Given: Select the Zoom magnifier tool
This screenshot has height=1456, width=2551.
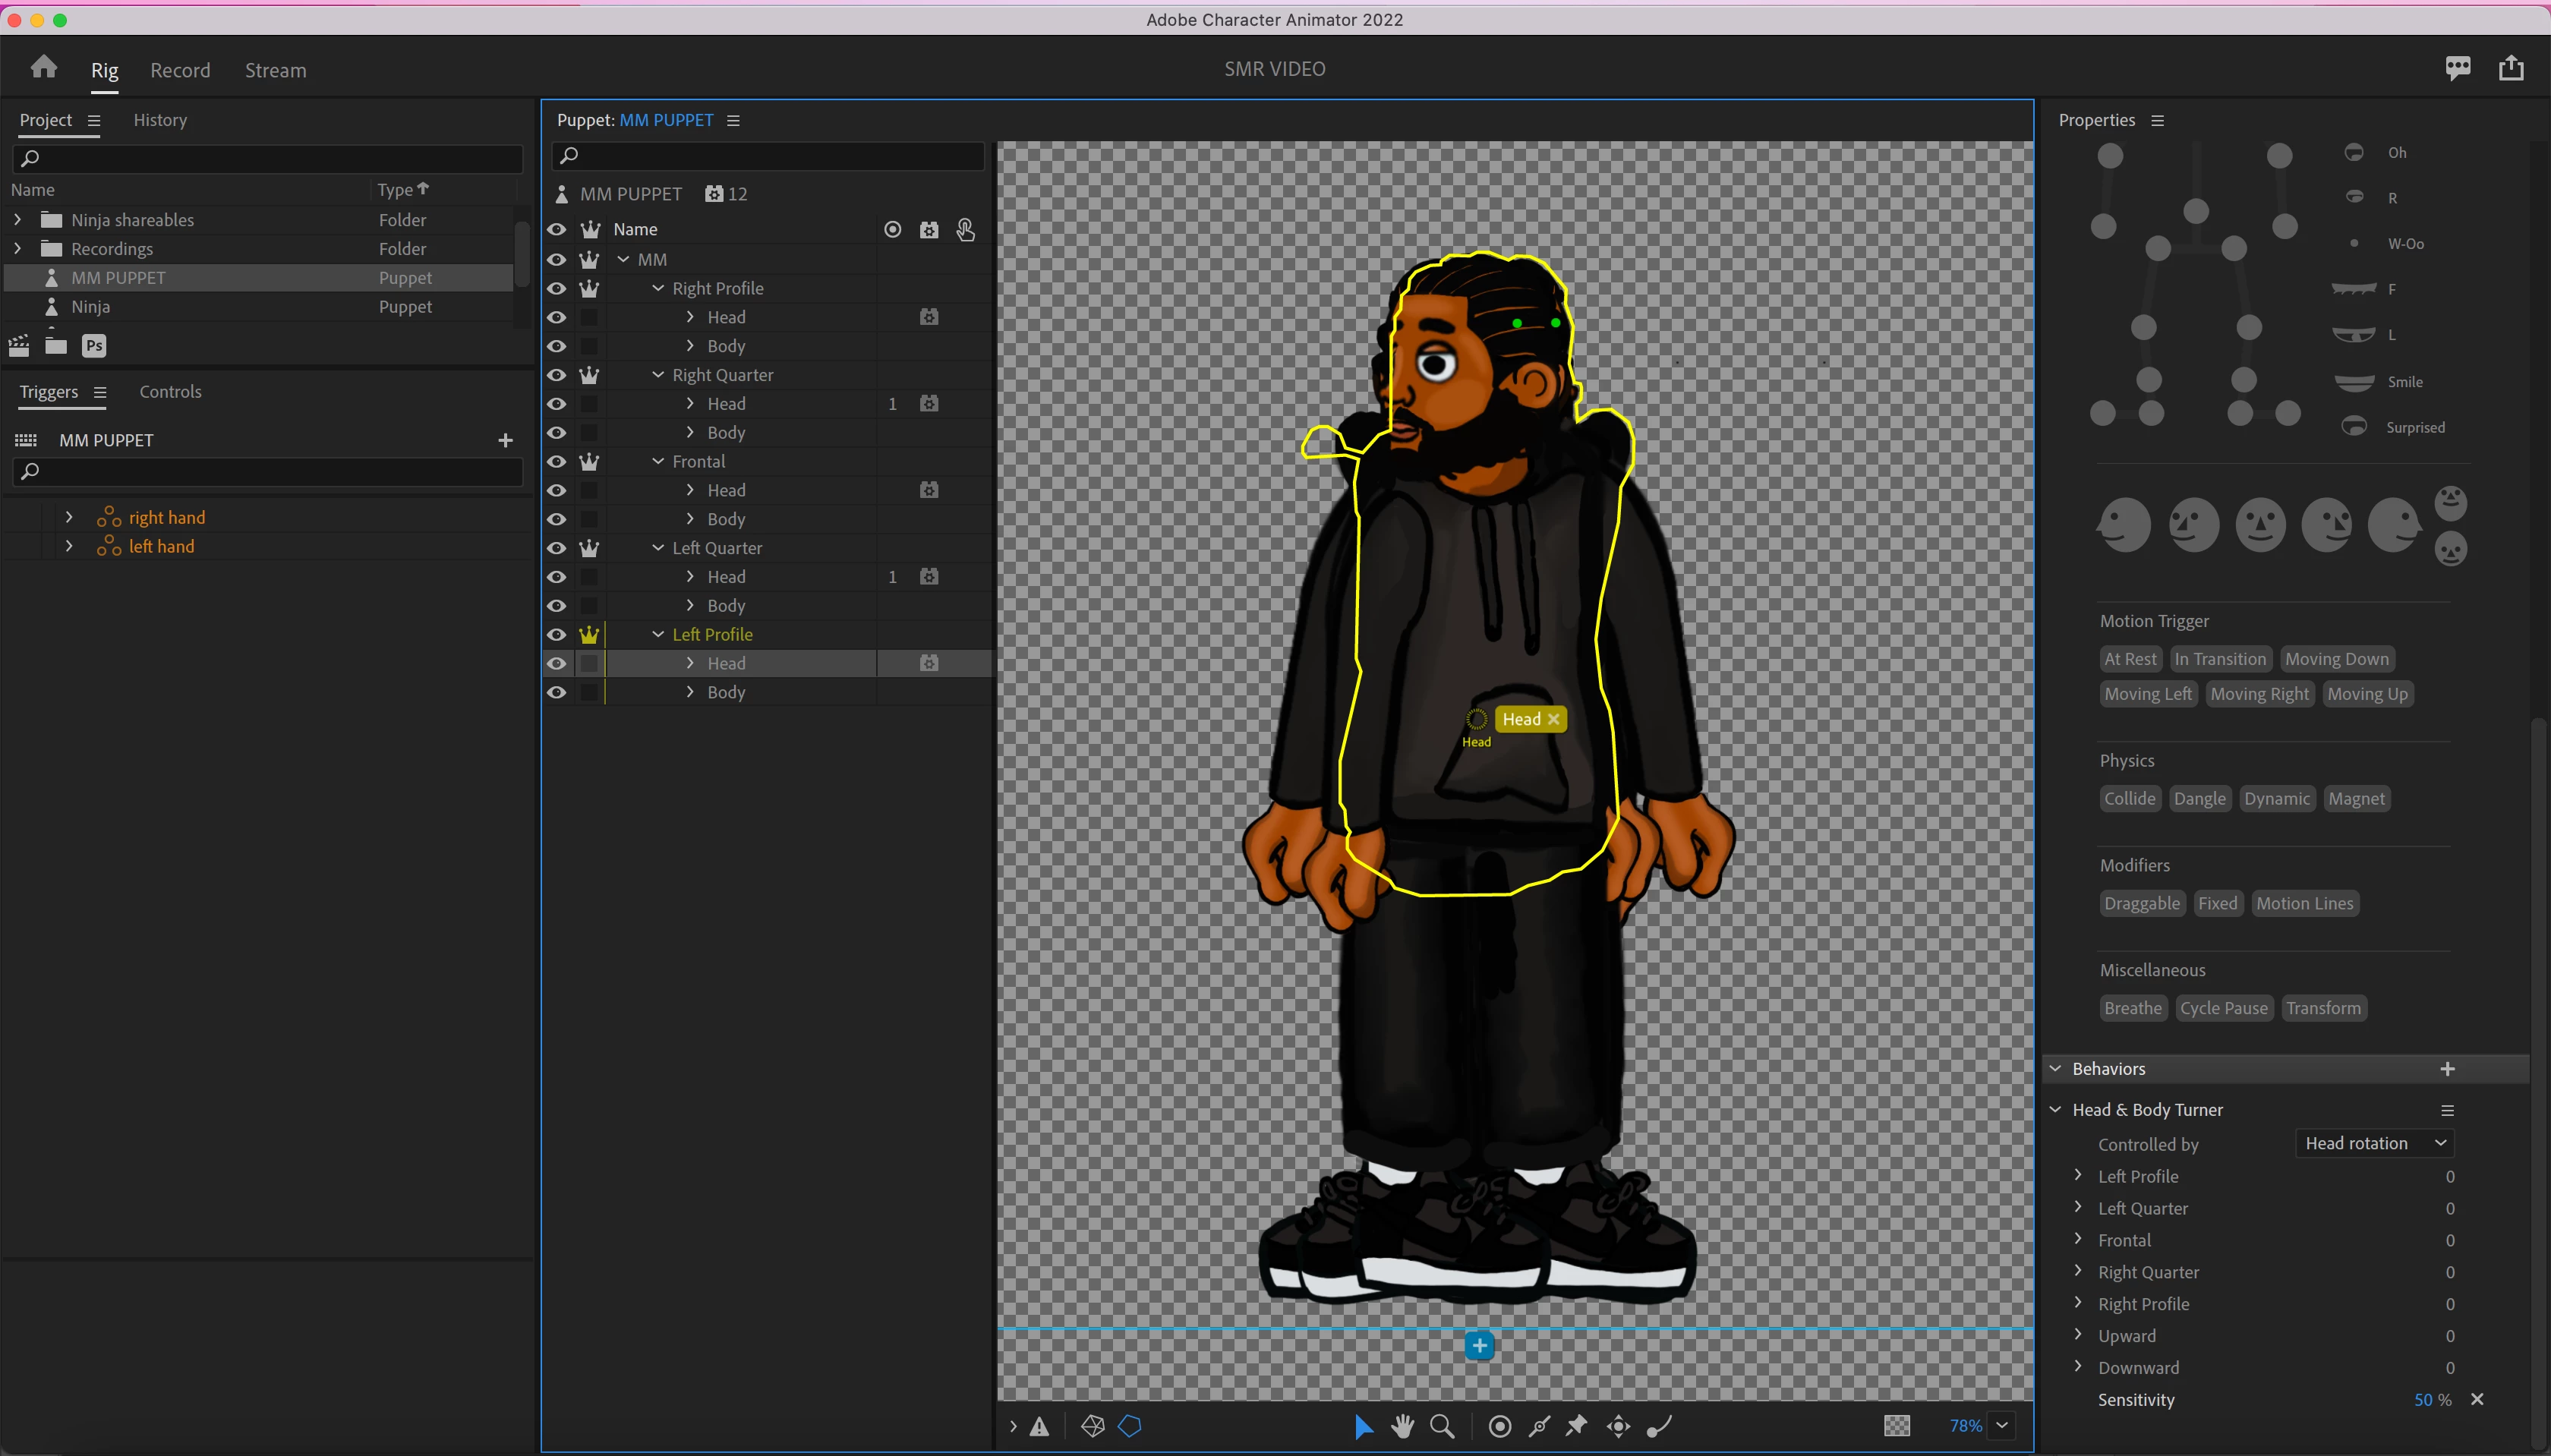Looking at the screenshot, I should point(1441,1426).
